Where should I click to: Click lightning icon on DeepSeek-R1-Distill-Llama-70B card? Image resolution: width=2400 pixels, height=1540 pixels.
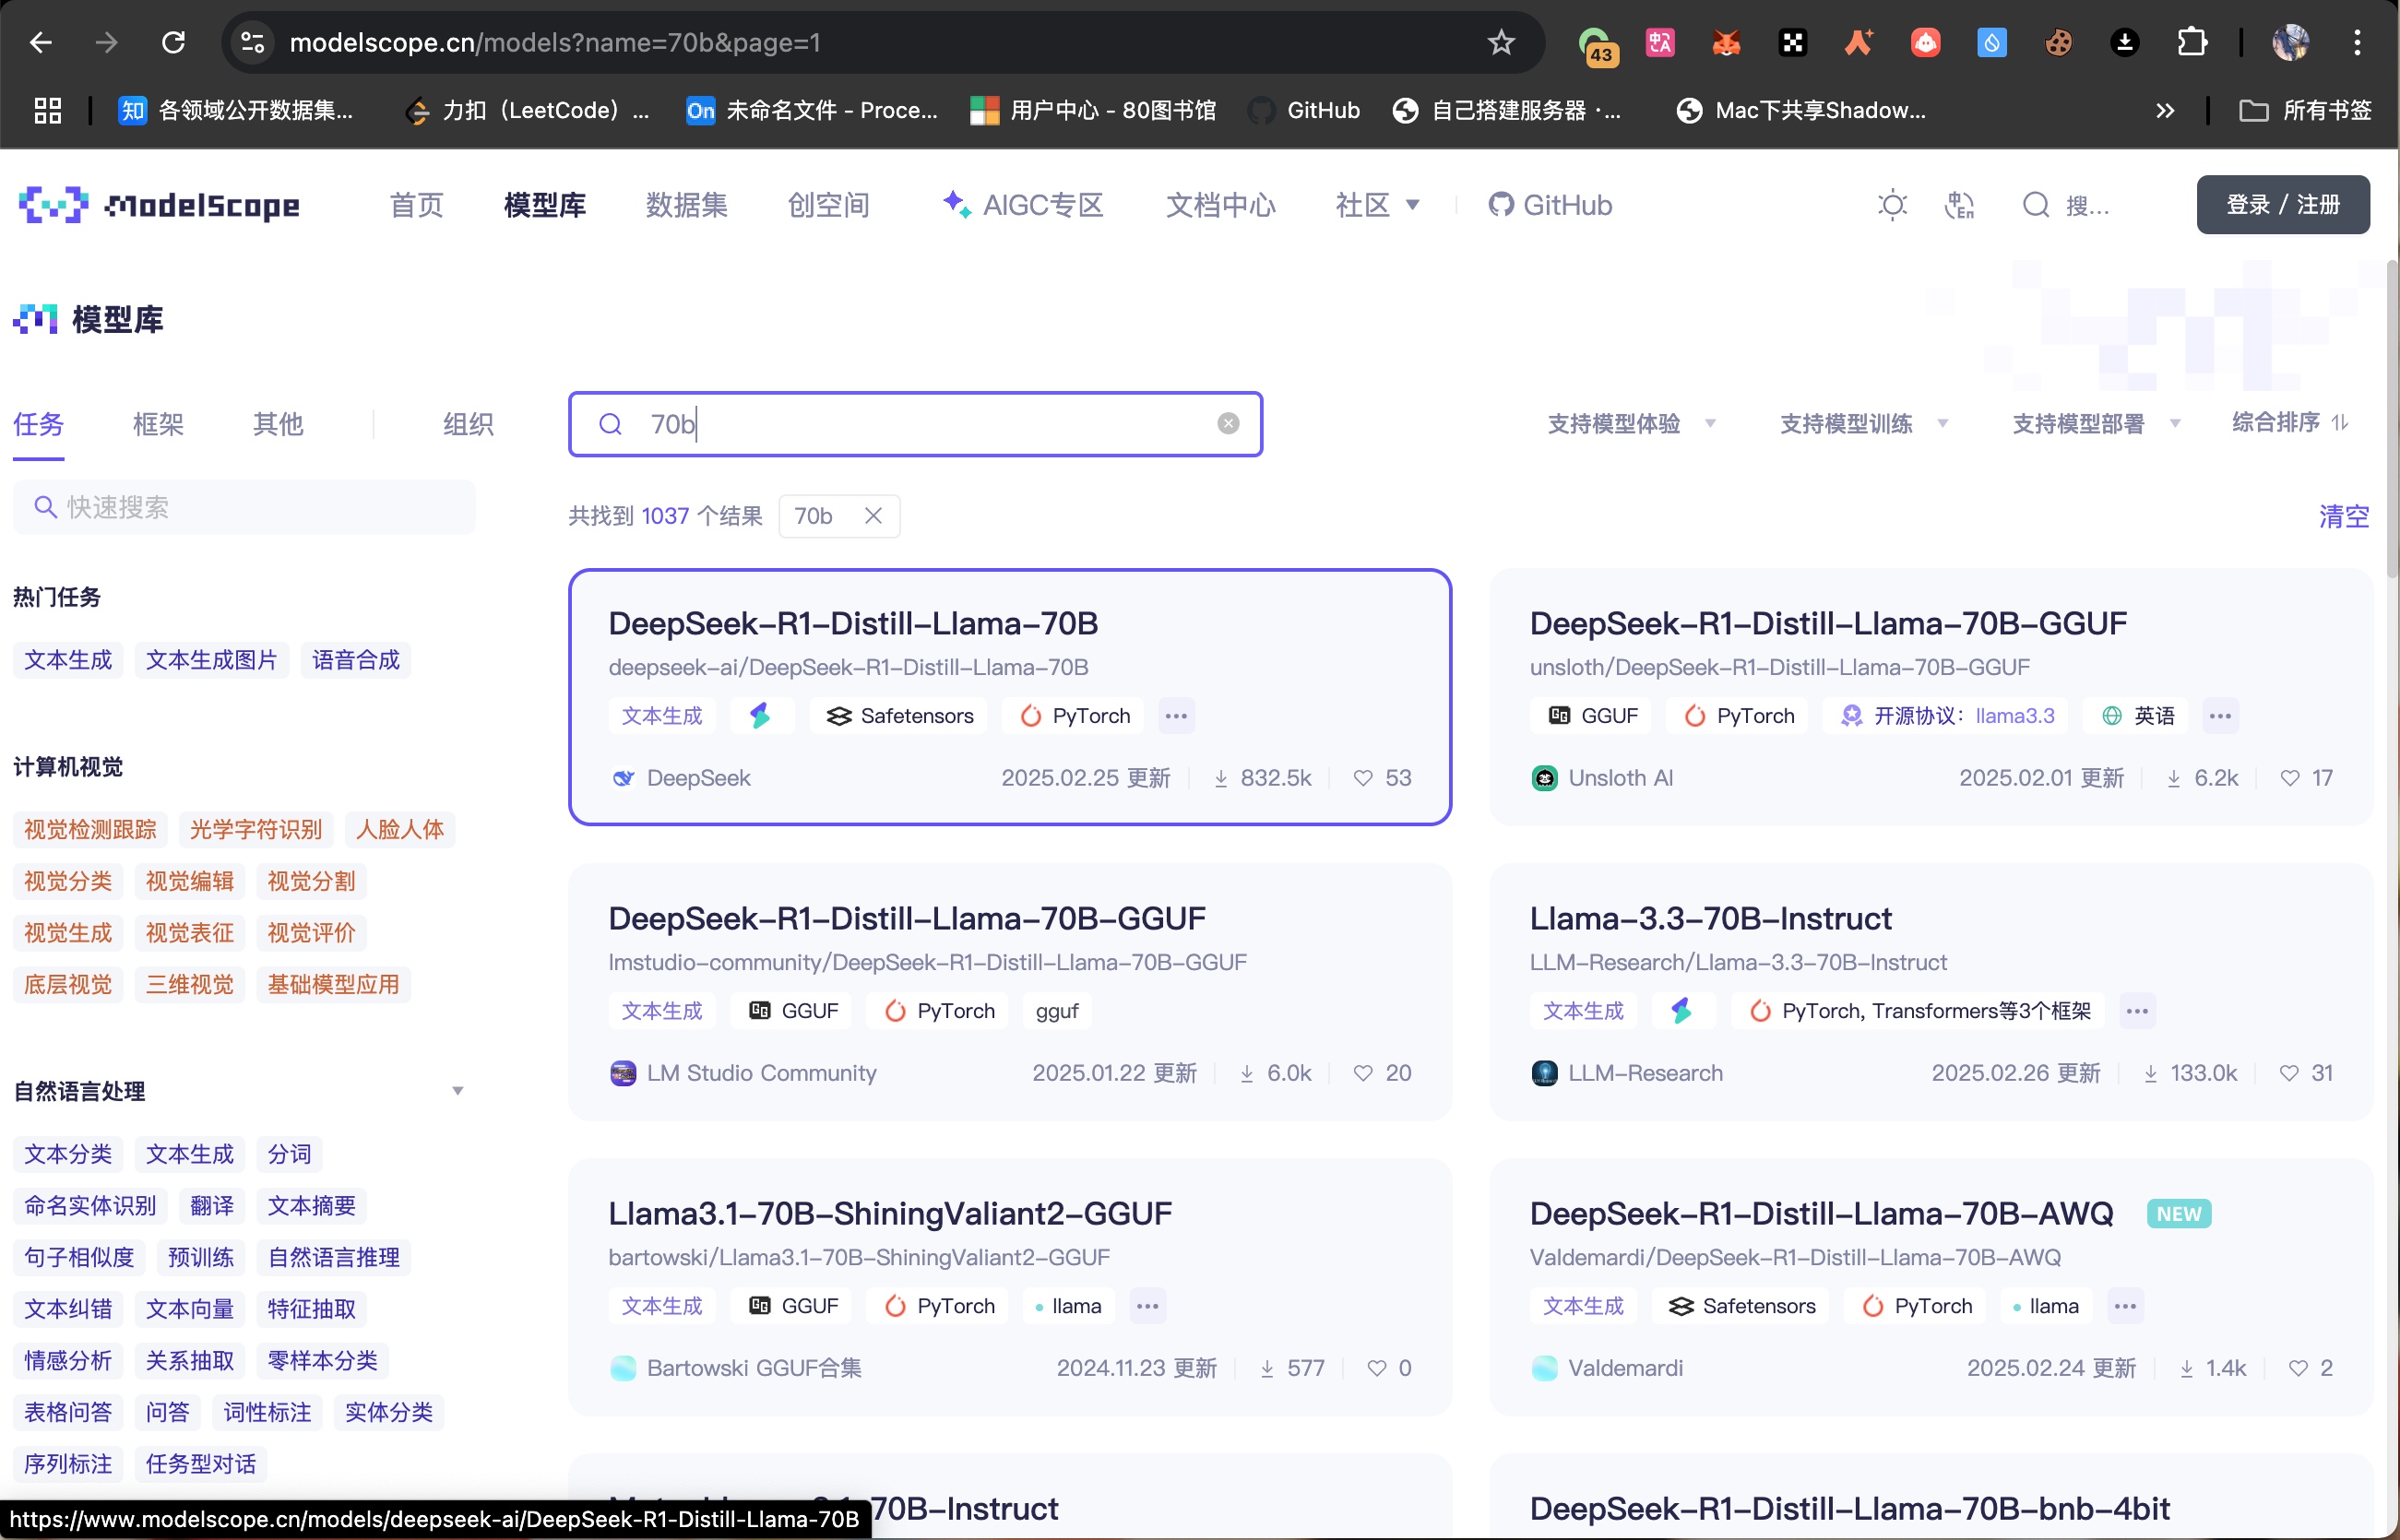[x=760, y=716]
